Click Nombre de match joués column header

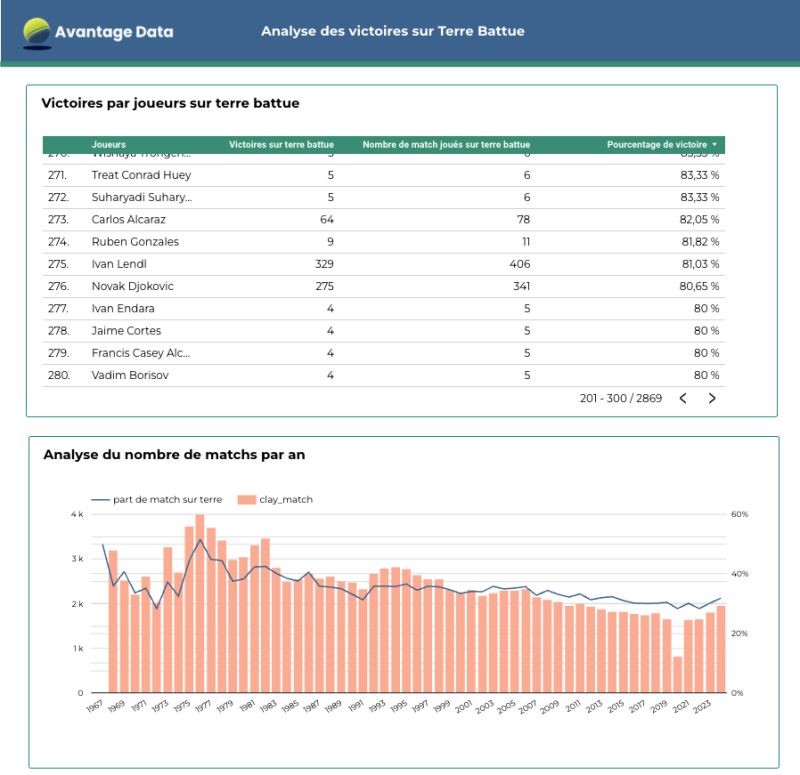click(x=446, y=145)
